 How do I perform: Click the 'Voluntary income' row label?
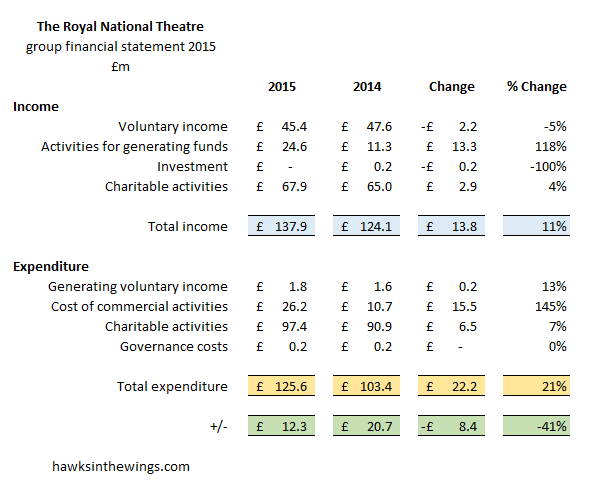pos(173,126)
